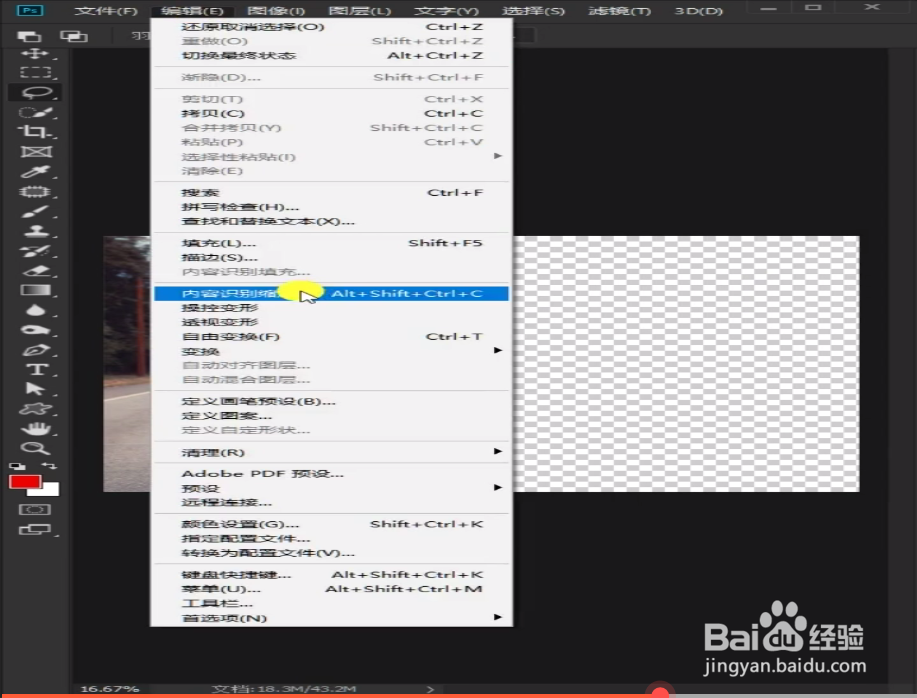Change the screen mode
Screen dimensions: 917x698
click(x=35, y=530)
